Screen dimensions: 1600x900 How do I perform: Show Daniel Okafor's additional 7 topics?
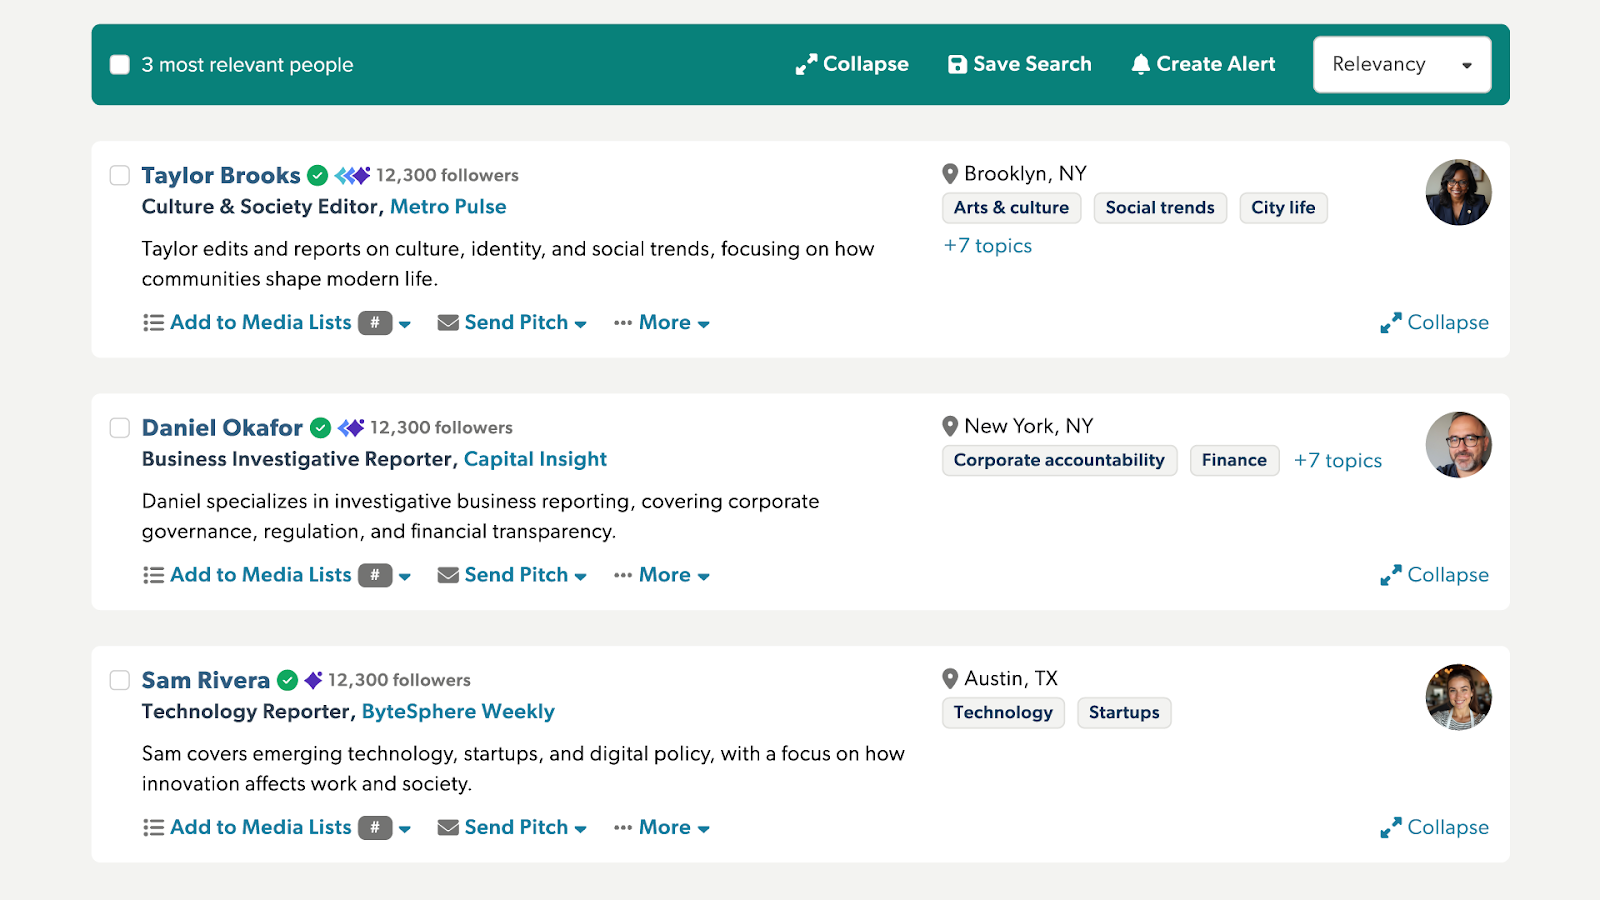point(1337,460)
